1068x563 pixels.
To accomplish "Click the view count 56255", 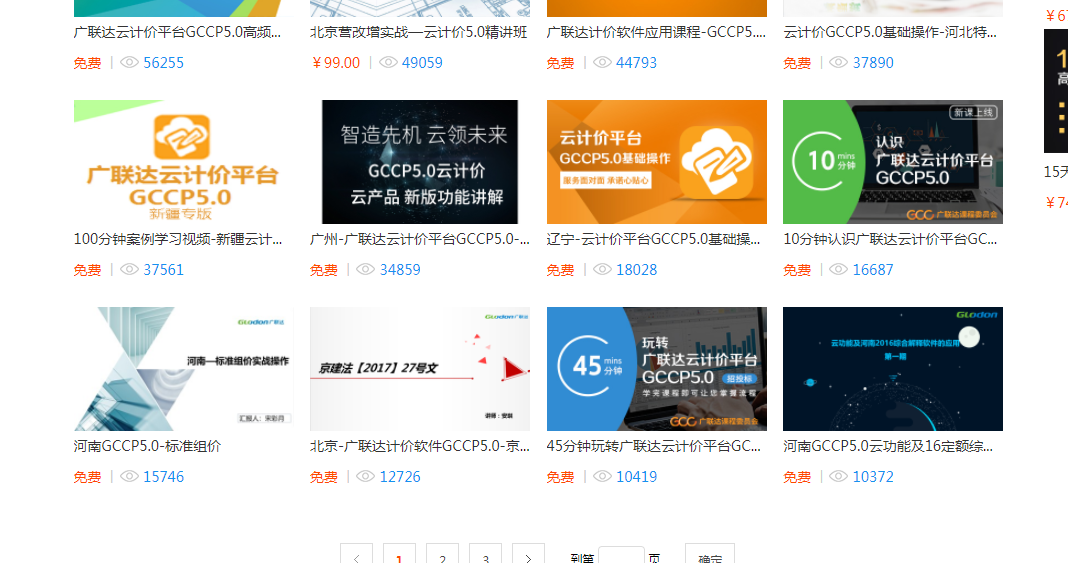I will click(163, 63).
